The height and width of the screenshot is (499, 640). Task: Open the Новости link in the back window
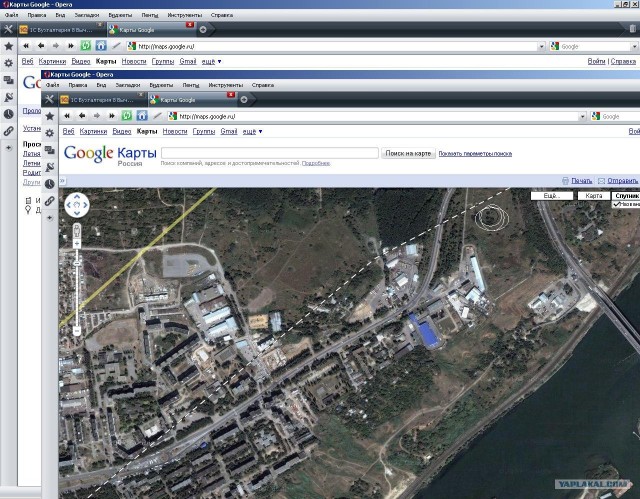(x=134, y=61)
